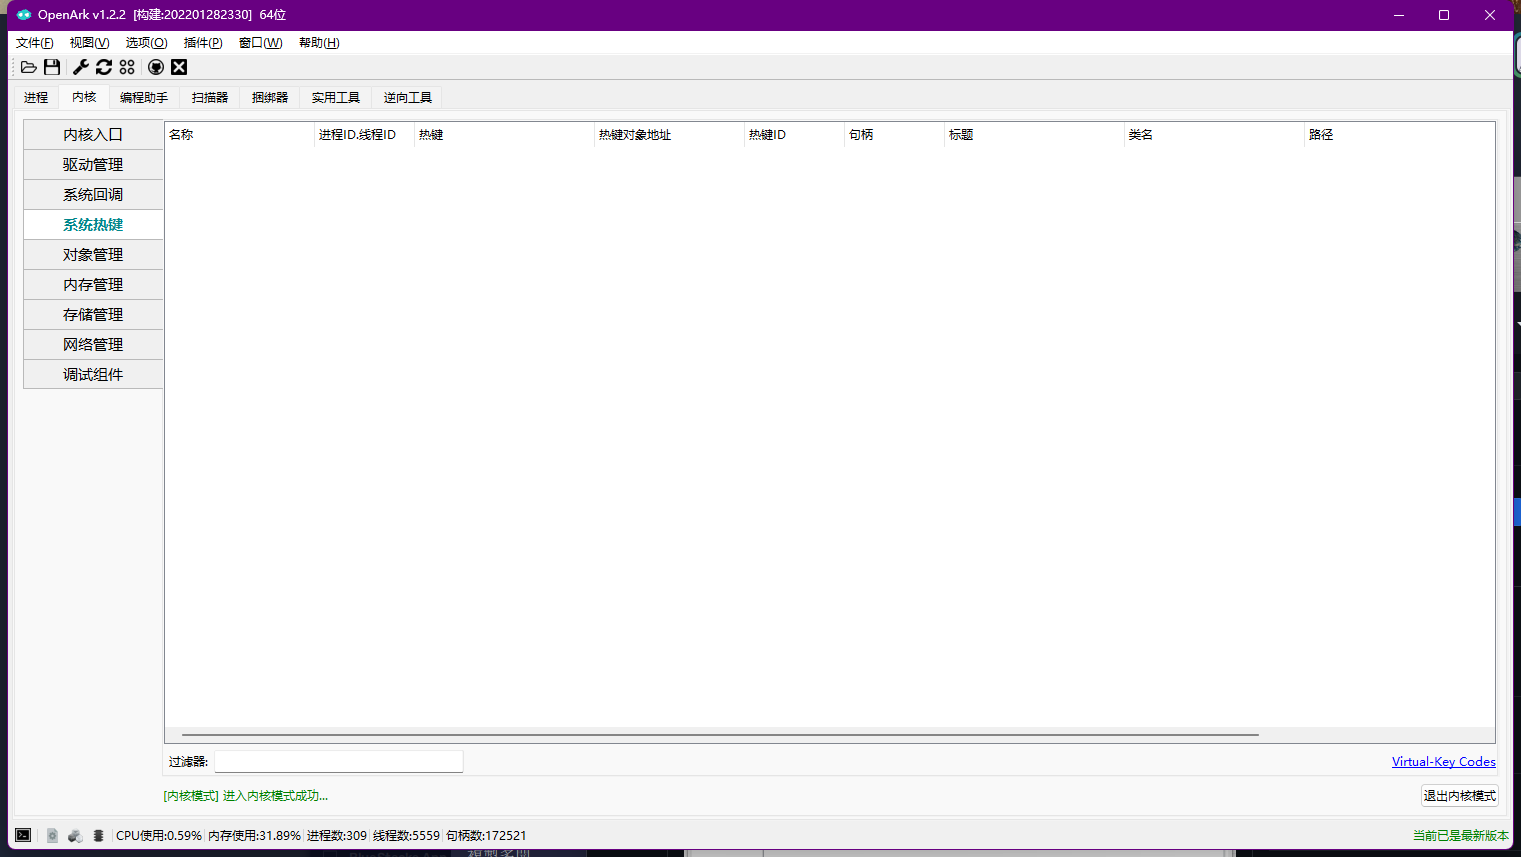The width and height of the screenshot is (1521, 857).
Task: Maximize the OpenArk window
Action: point(1444,15)
